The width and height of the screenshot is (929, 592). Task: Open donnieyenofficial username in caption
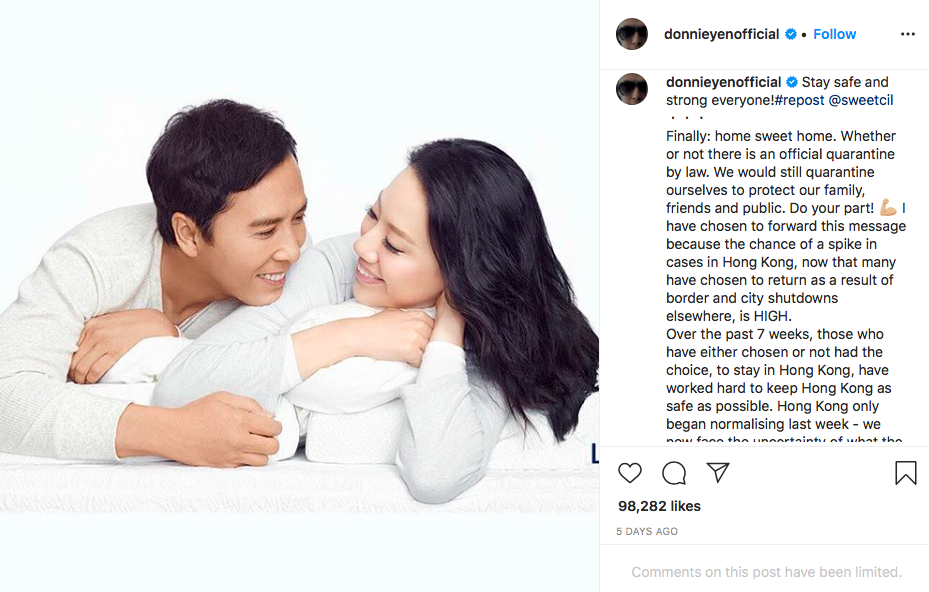coord(723,82)
